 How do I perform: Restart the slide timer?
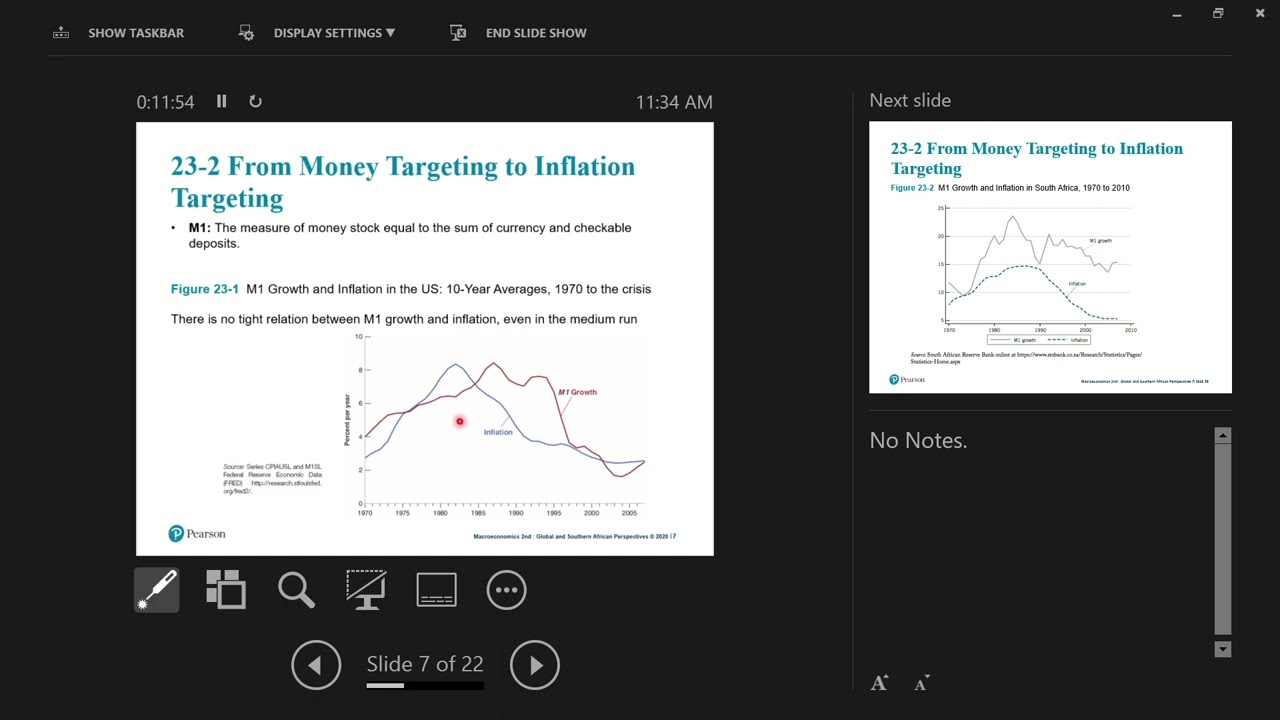point(255,101)
